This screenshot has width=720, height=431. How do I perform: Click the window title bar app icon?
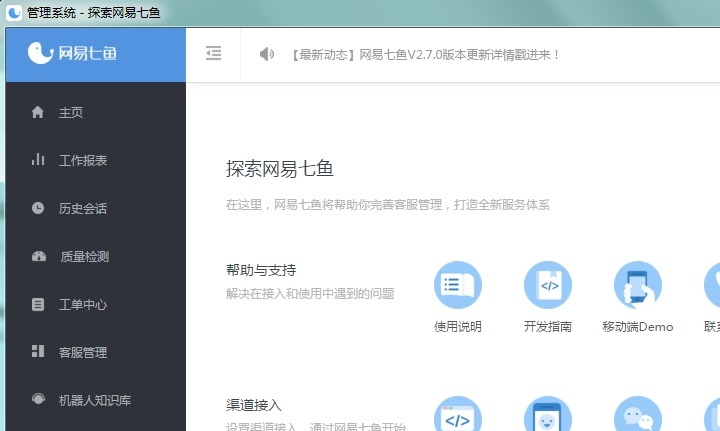tap(14, 12)
